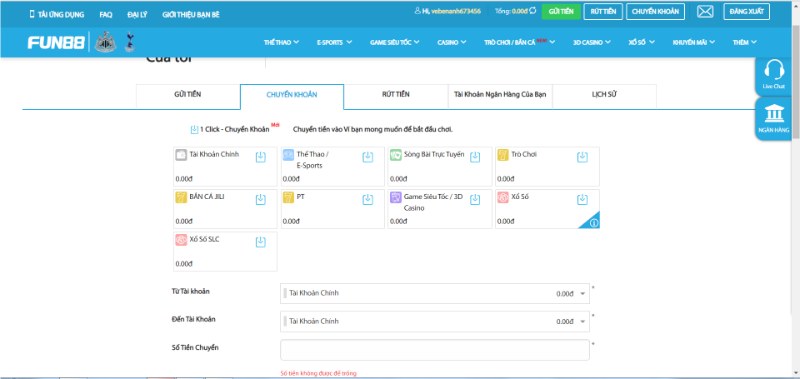Expand the E-SPORTS menu

point(334,42)
